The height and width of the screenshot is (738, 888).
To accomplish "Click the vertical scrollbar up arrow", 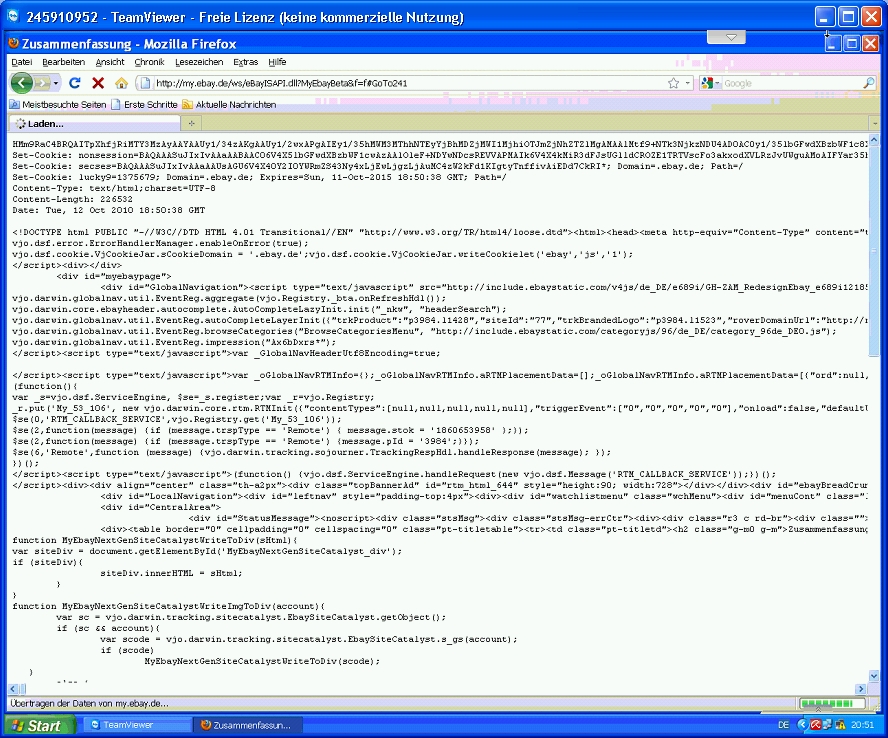I will 874,139.
